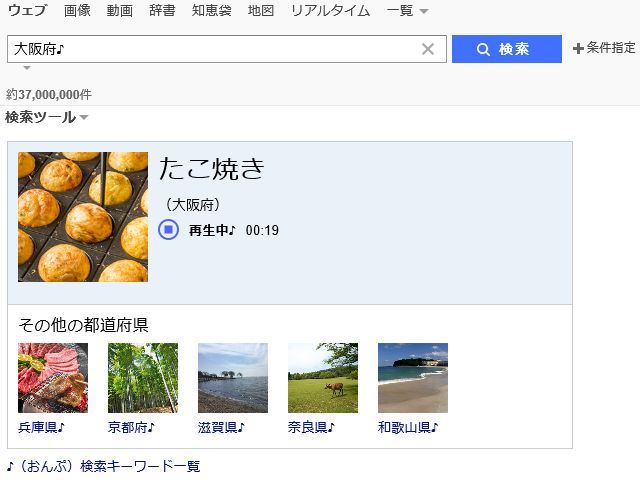The height and width of the screenshot is (480, 640).
Task: Clear the search box with X icon
Action: [x=428, y=49]
